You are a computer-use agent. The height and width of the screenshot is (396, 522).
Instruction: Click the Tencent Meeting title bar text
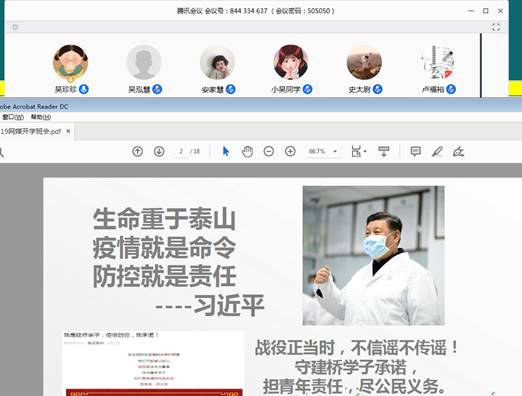coord(255,11)
